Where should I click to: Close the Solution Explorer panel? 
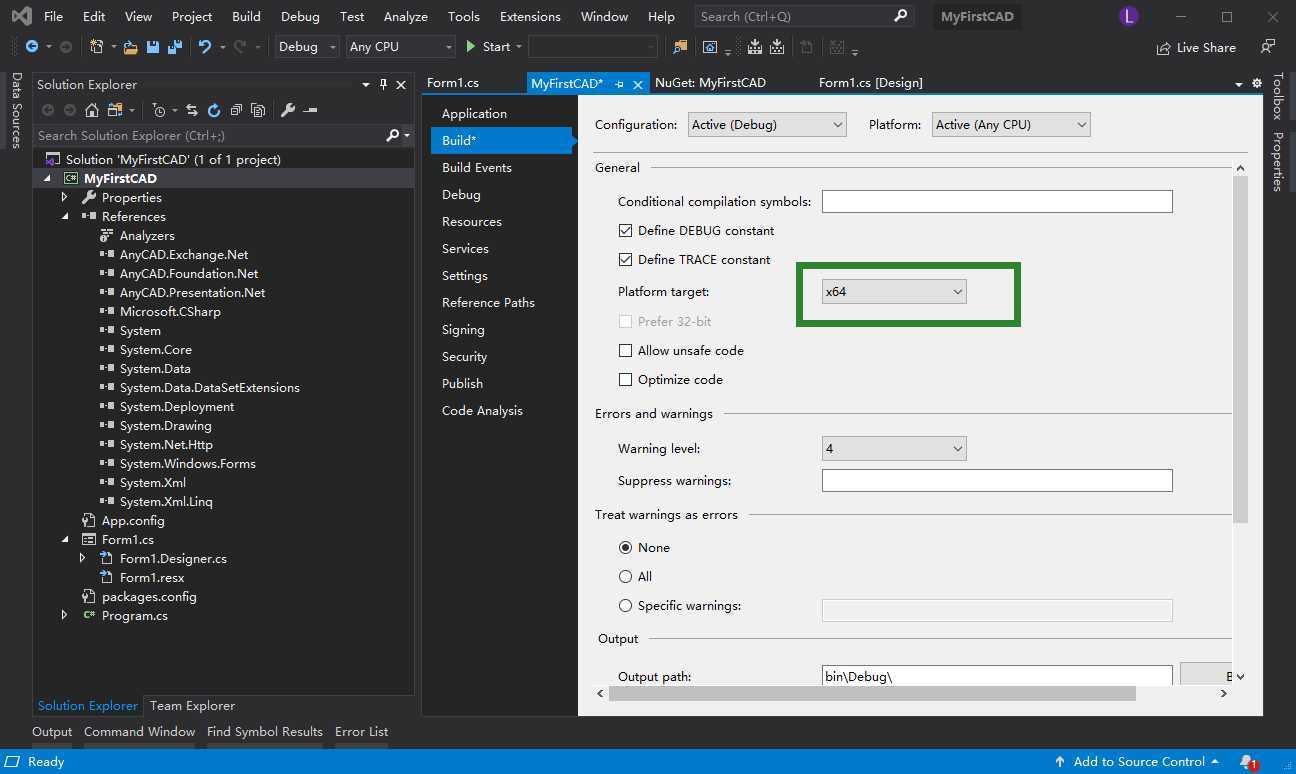(401, 85)
